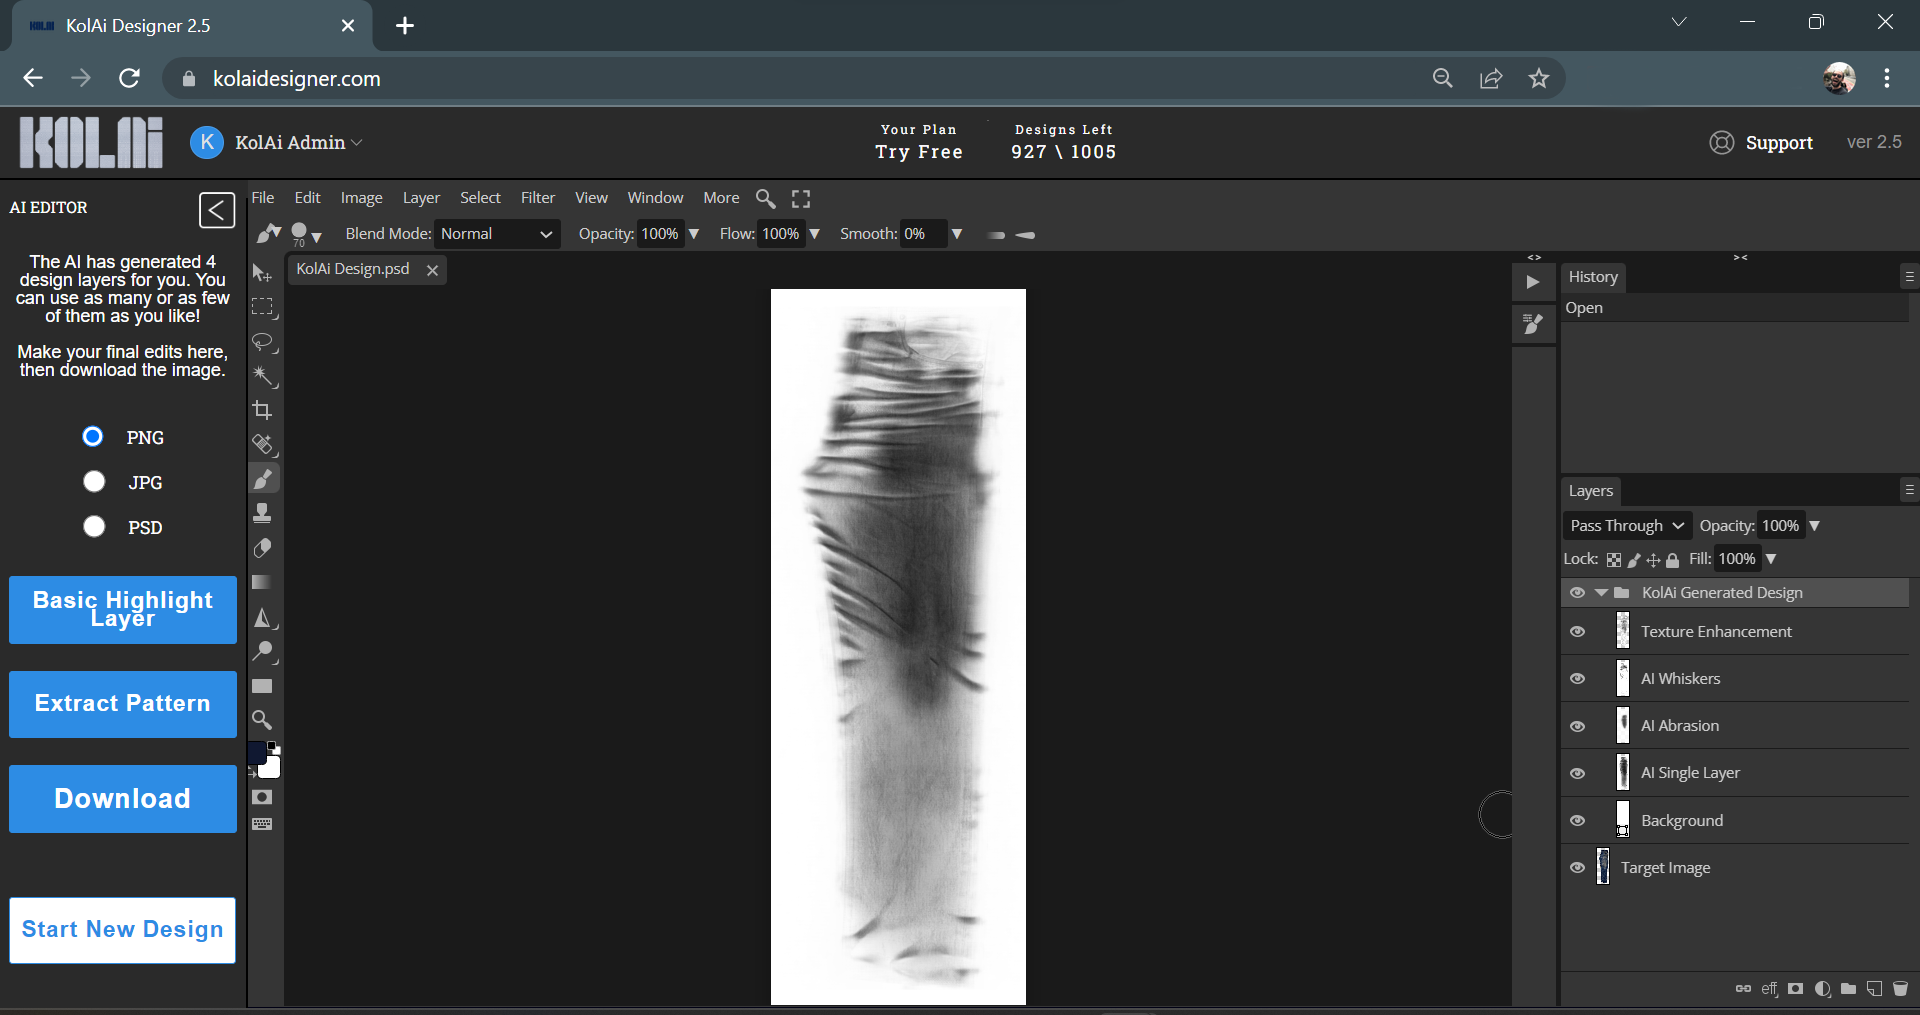Add a layer mask icon
The image size is (1920, 1015).
click(1796, 989)
